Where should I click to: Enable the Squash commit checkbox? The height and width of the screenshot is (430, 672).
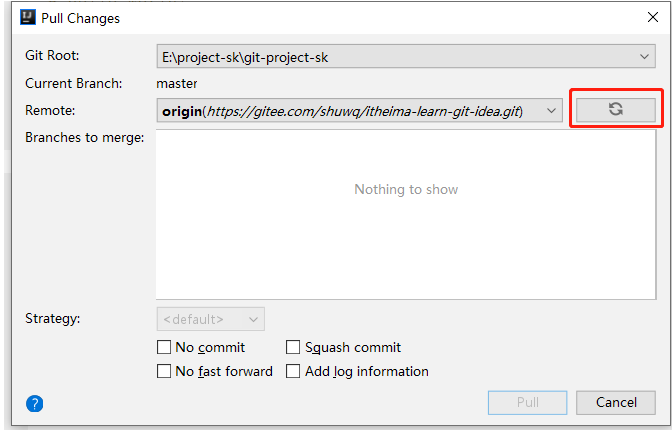293,347
